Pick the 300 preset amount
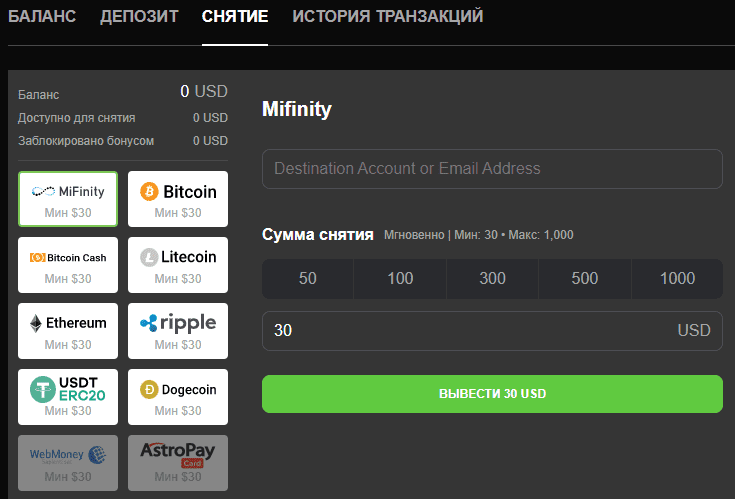Screen dimensions: 735x499 click(492, 279)
